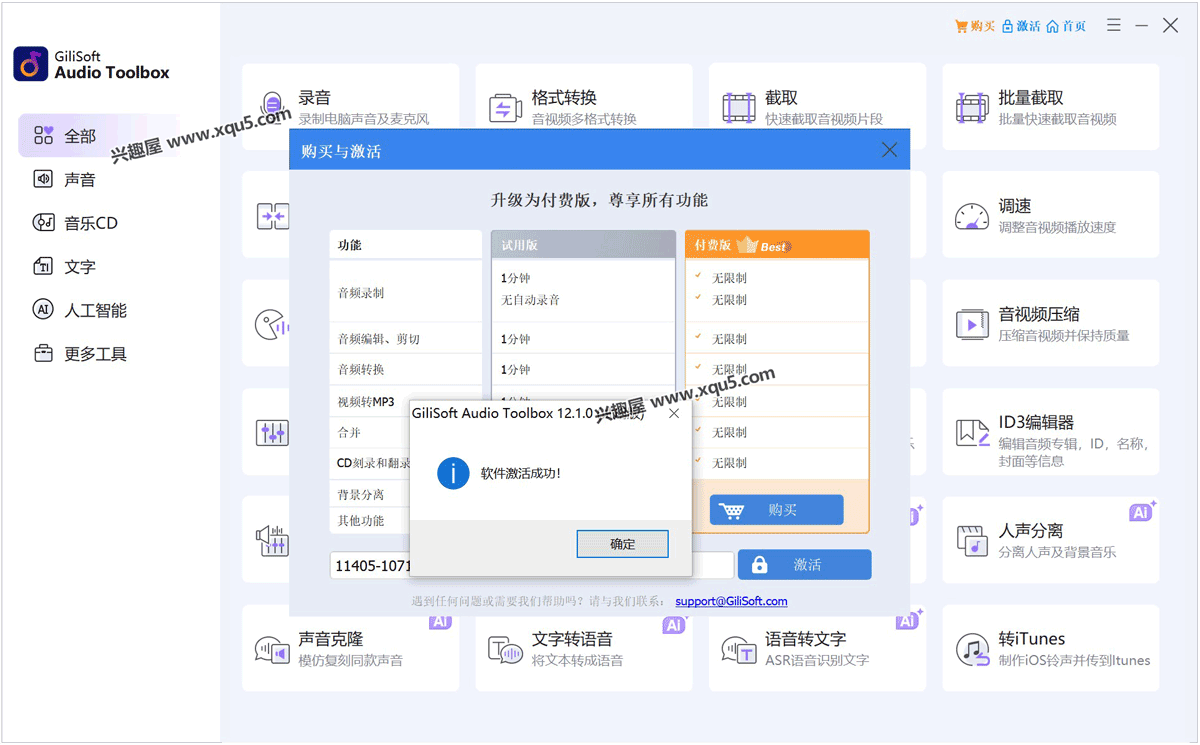
Task: Open the 格式转换 format conversion card
Action: (x=584, y=107)
